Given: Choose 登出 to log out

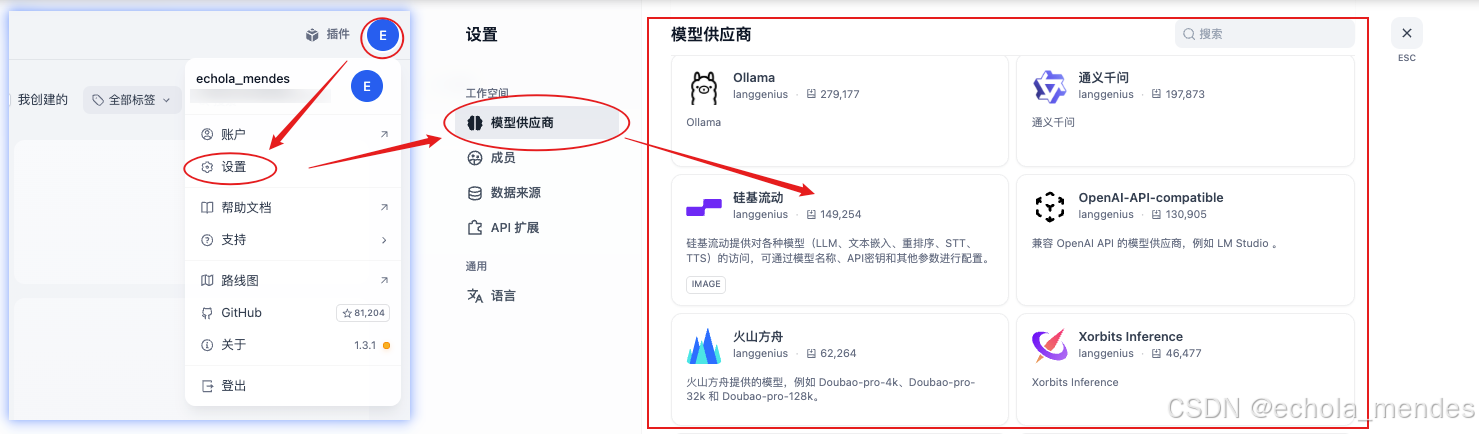Looking at the screenshot, I should point(293,386).
